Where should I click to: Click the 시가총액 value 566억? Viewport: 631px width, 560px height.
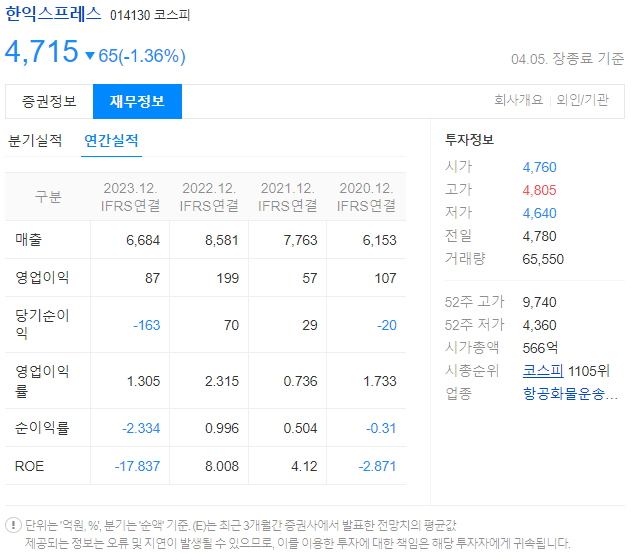point(540,348)
